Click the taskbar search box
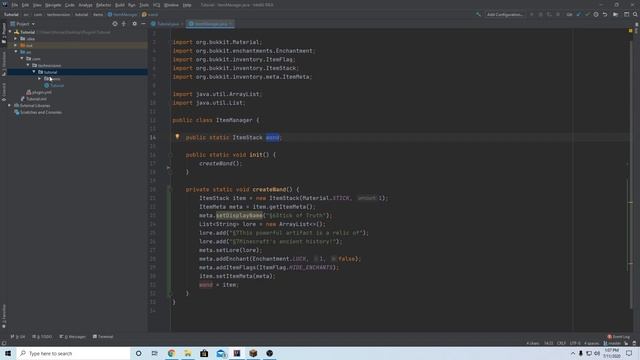Image resolution: width=640 pixels, height=360 pixels. 73,353
